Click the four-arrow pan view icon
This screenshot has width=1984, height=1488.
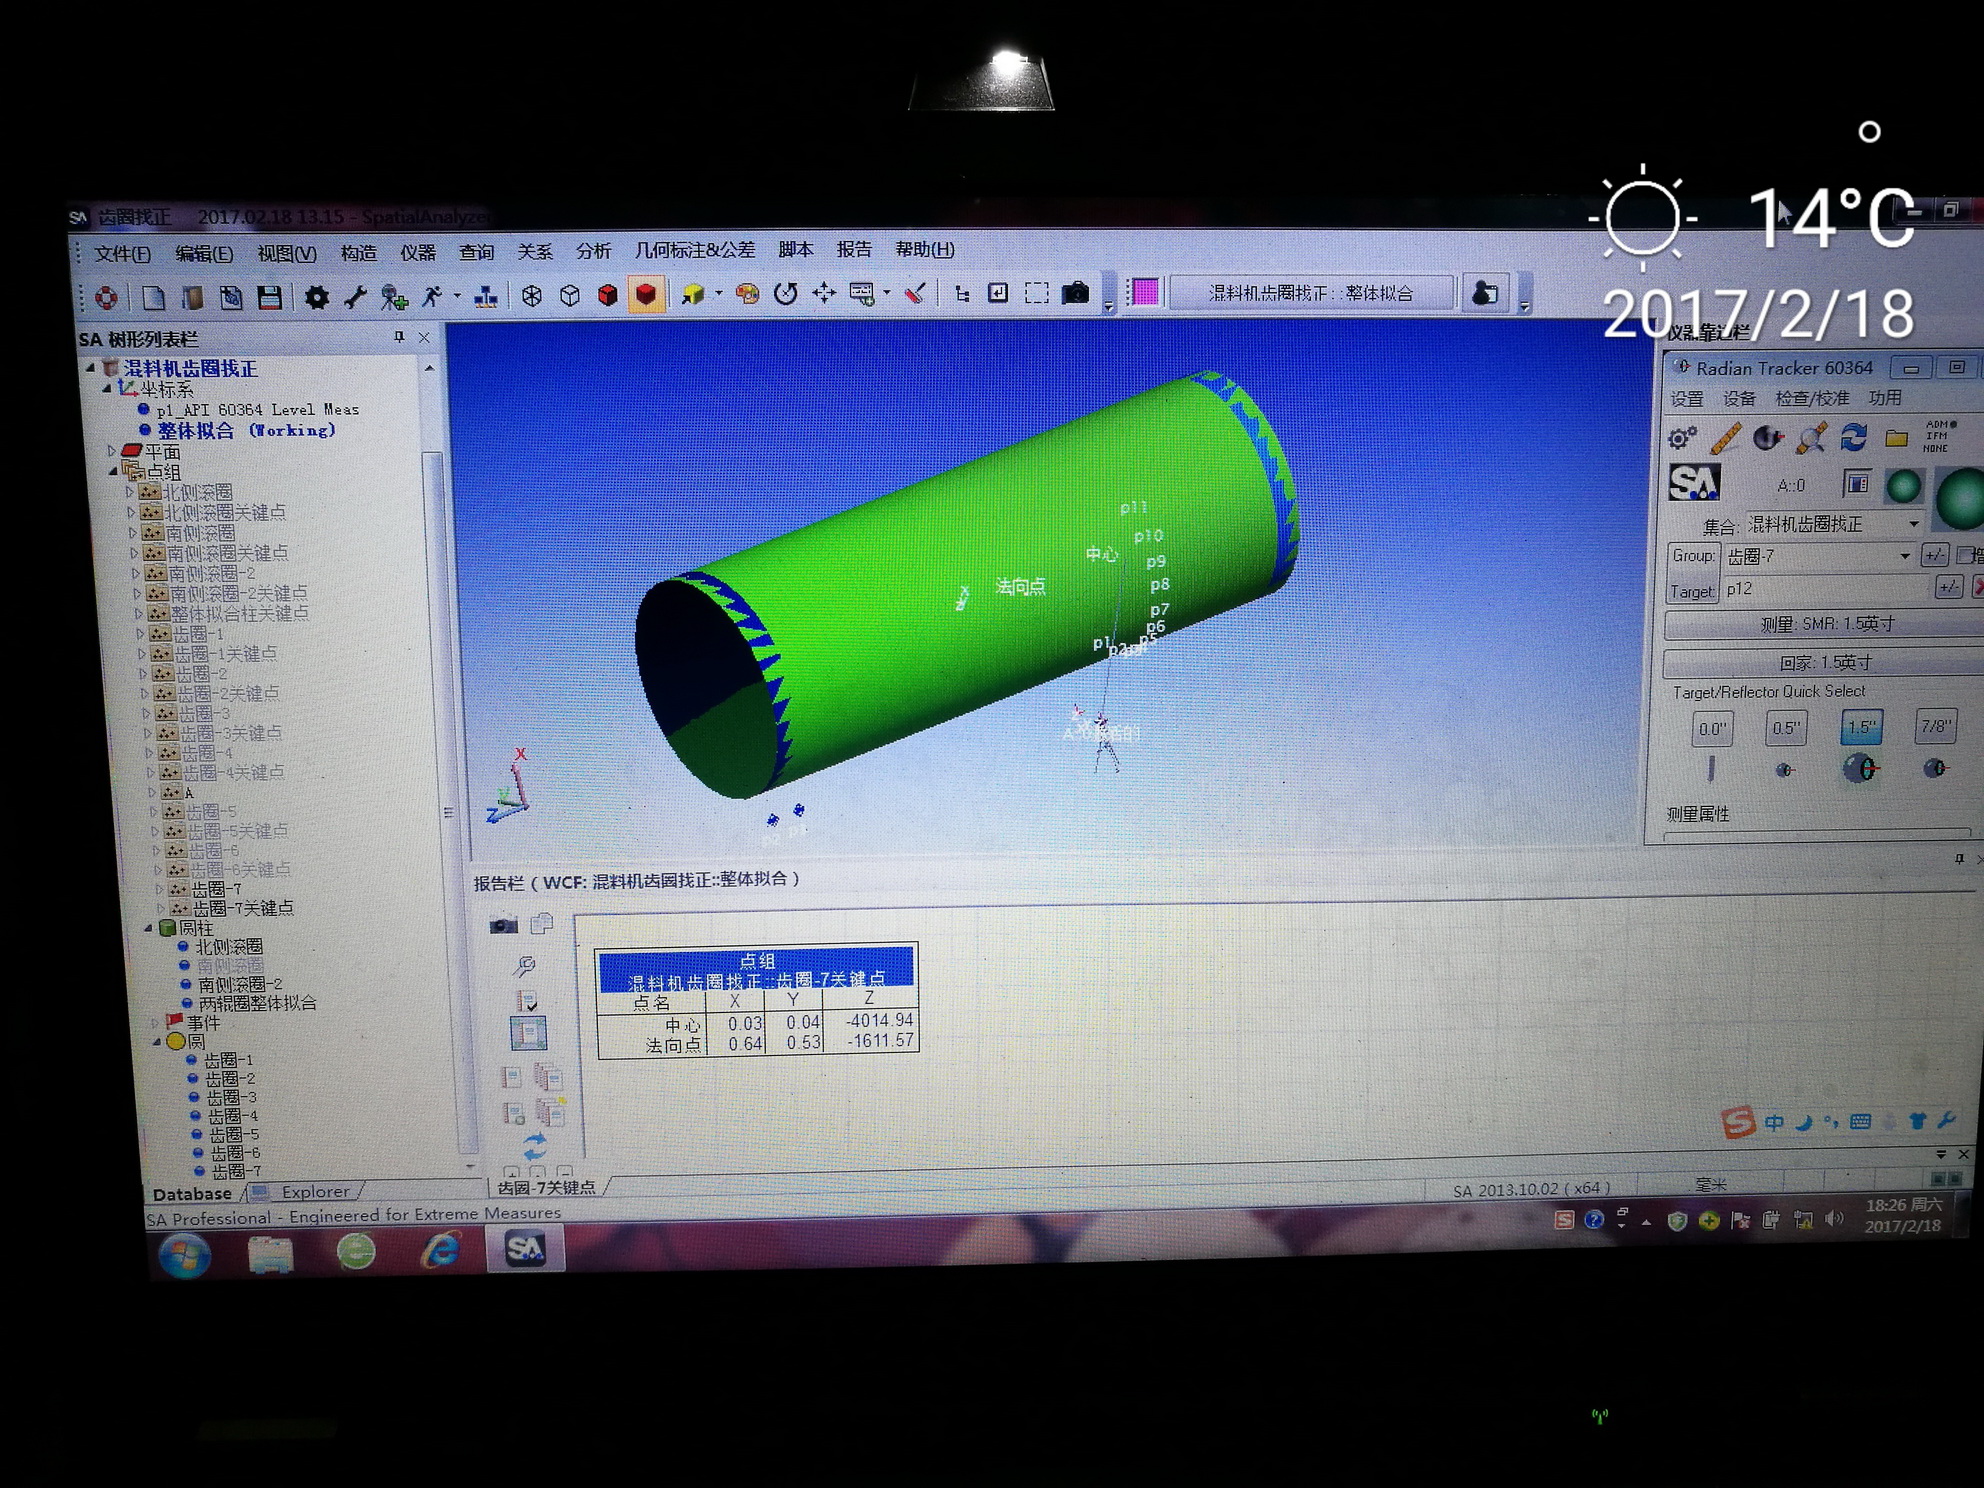(824, 292)
